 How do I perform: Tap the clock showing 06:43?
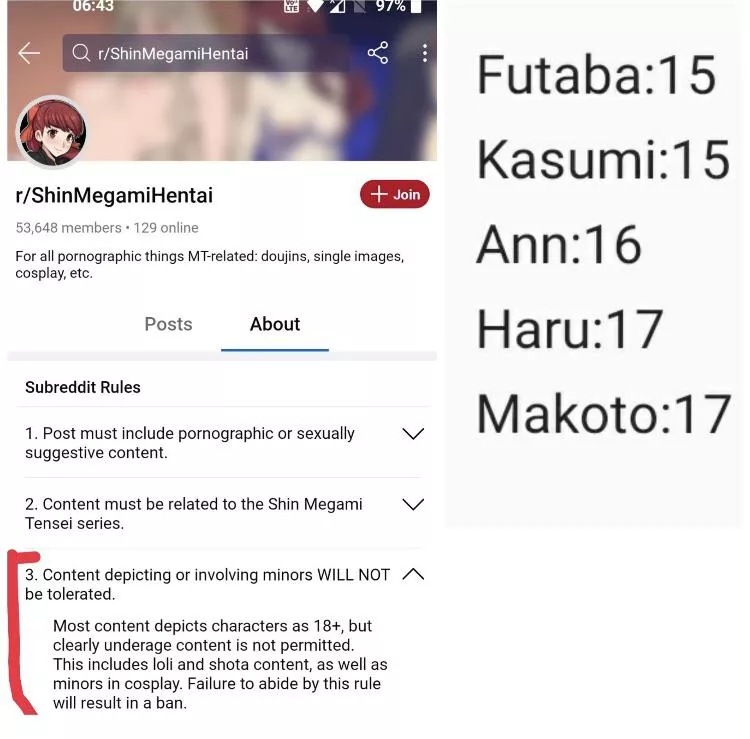click(93, 6)
